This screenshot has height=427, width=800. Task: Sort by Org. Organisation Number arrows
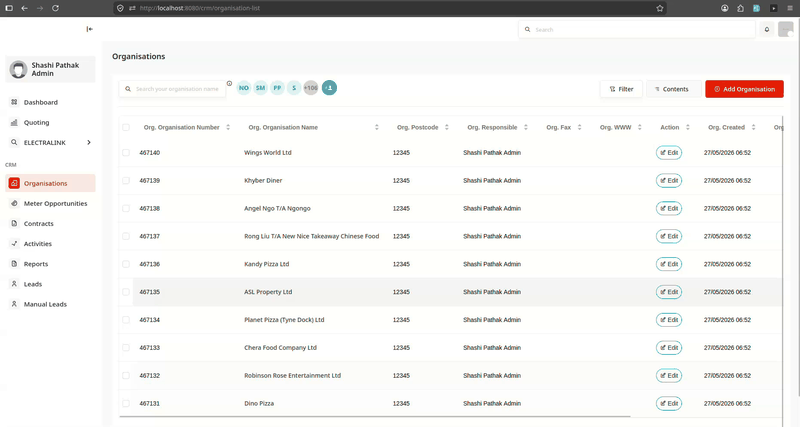(228, 127)
